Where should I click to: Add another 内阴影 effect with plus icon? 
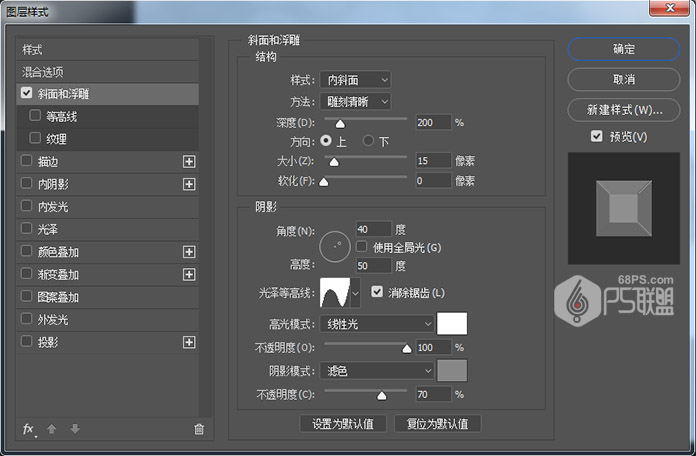point(189,184)
